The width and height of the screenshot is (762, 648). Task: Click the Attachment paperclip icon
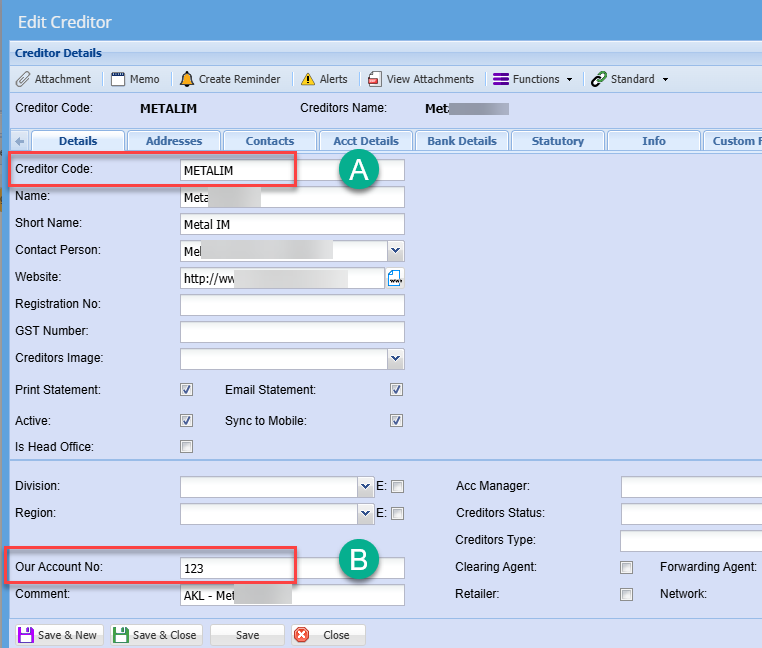point(23,79)
